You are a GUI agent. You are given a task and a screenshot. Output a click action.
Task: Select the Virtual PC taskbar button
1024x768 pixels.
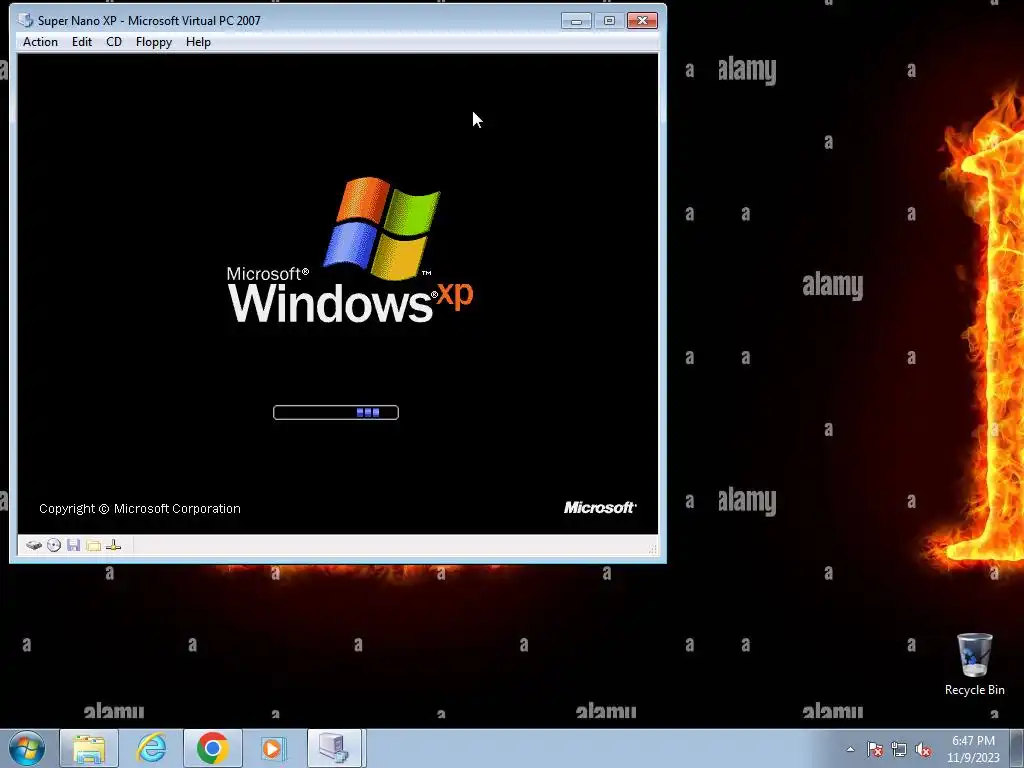point(334,748)
